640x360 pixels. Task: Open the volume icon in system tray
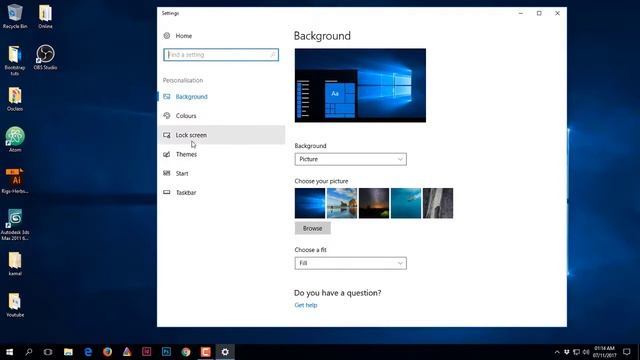(586, 352)
